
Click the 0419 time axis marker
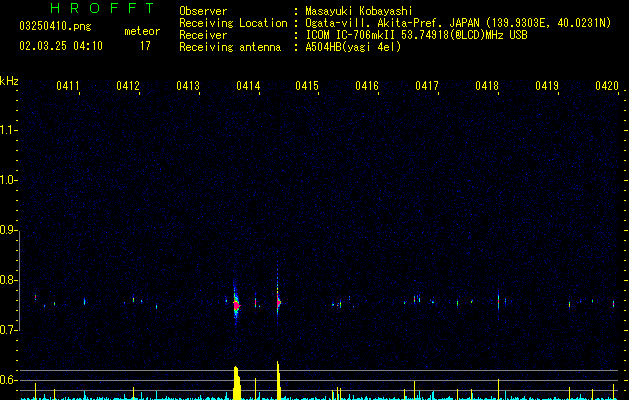(547, 86)
